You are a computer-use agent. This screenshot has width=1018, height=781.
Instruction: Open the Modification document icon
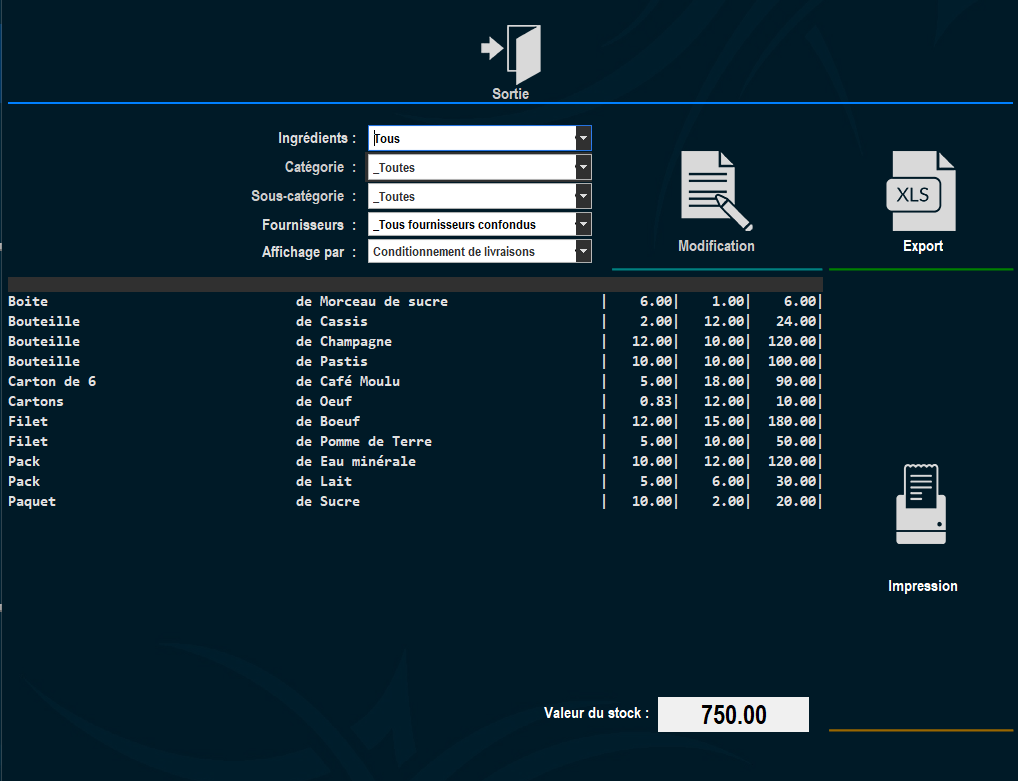716,191
